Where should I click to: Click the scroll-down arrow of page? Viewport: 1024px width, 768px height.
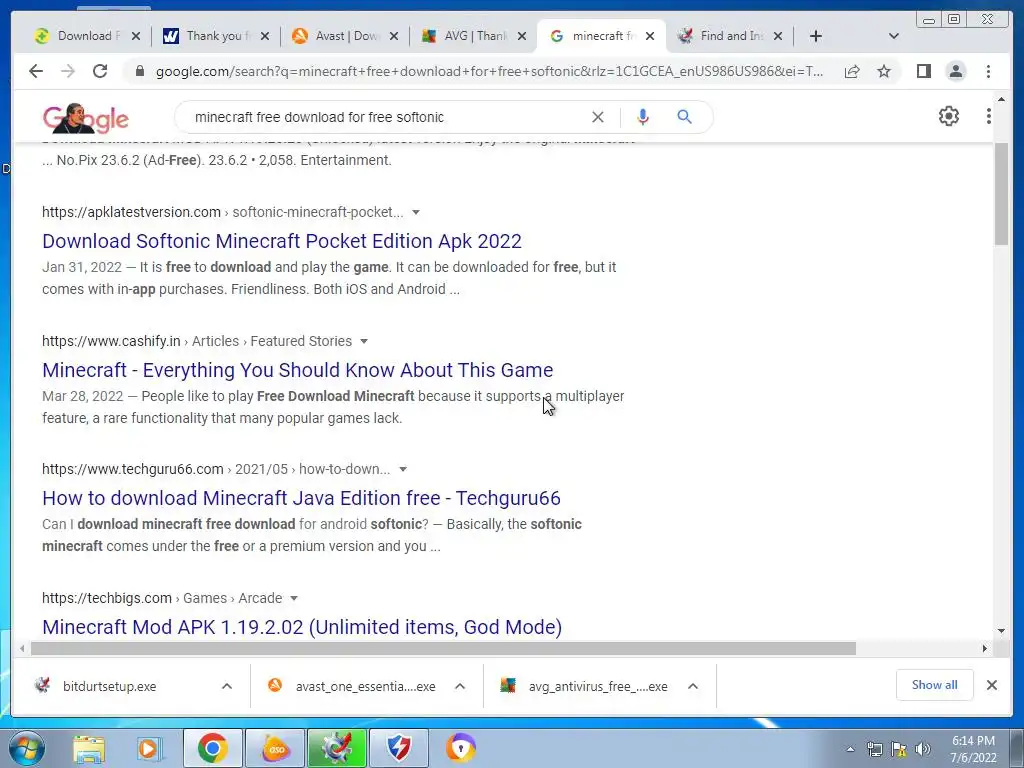[1001, 631]
